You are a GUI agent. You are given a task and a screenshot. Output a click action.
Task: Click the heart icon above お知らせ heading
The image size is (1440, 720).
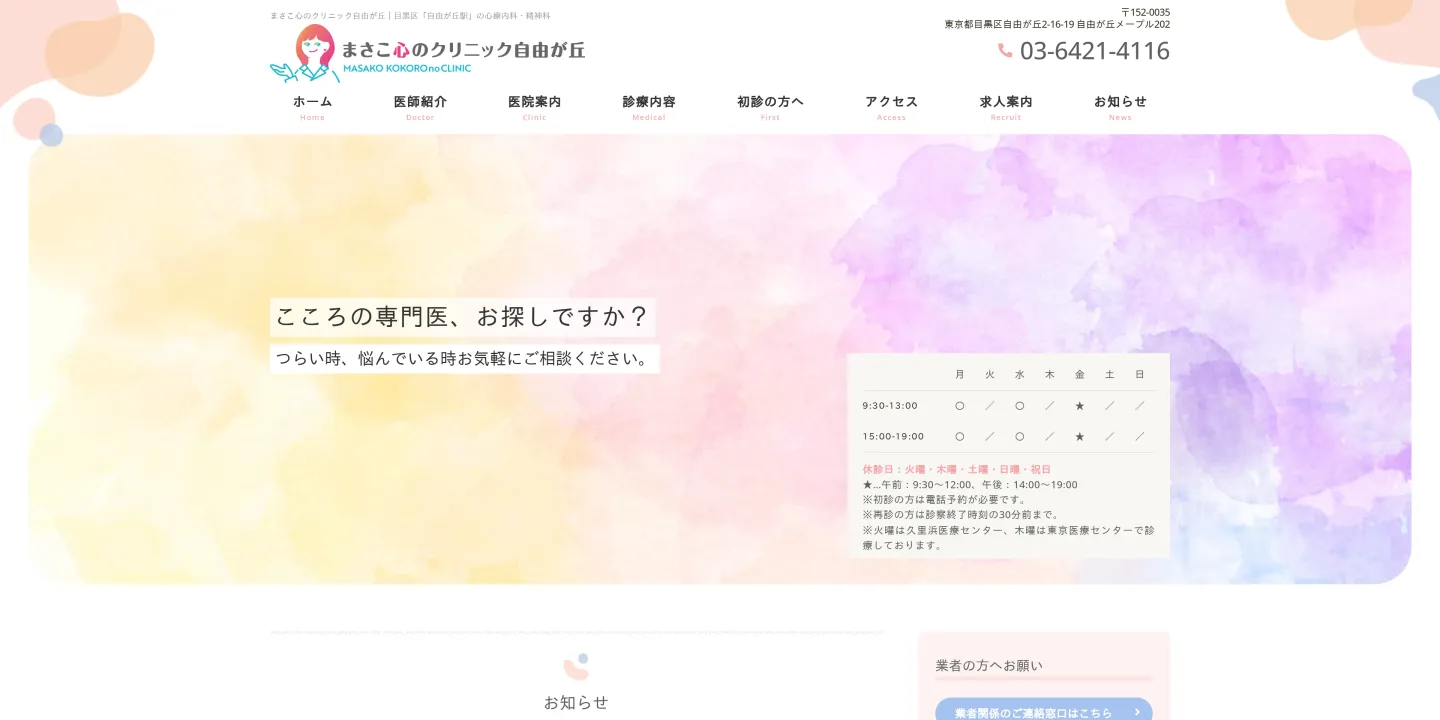(577, 664)
